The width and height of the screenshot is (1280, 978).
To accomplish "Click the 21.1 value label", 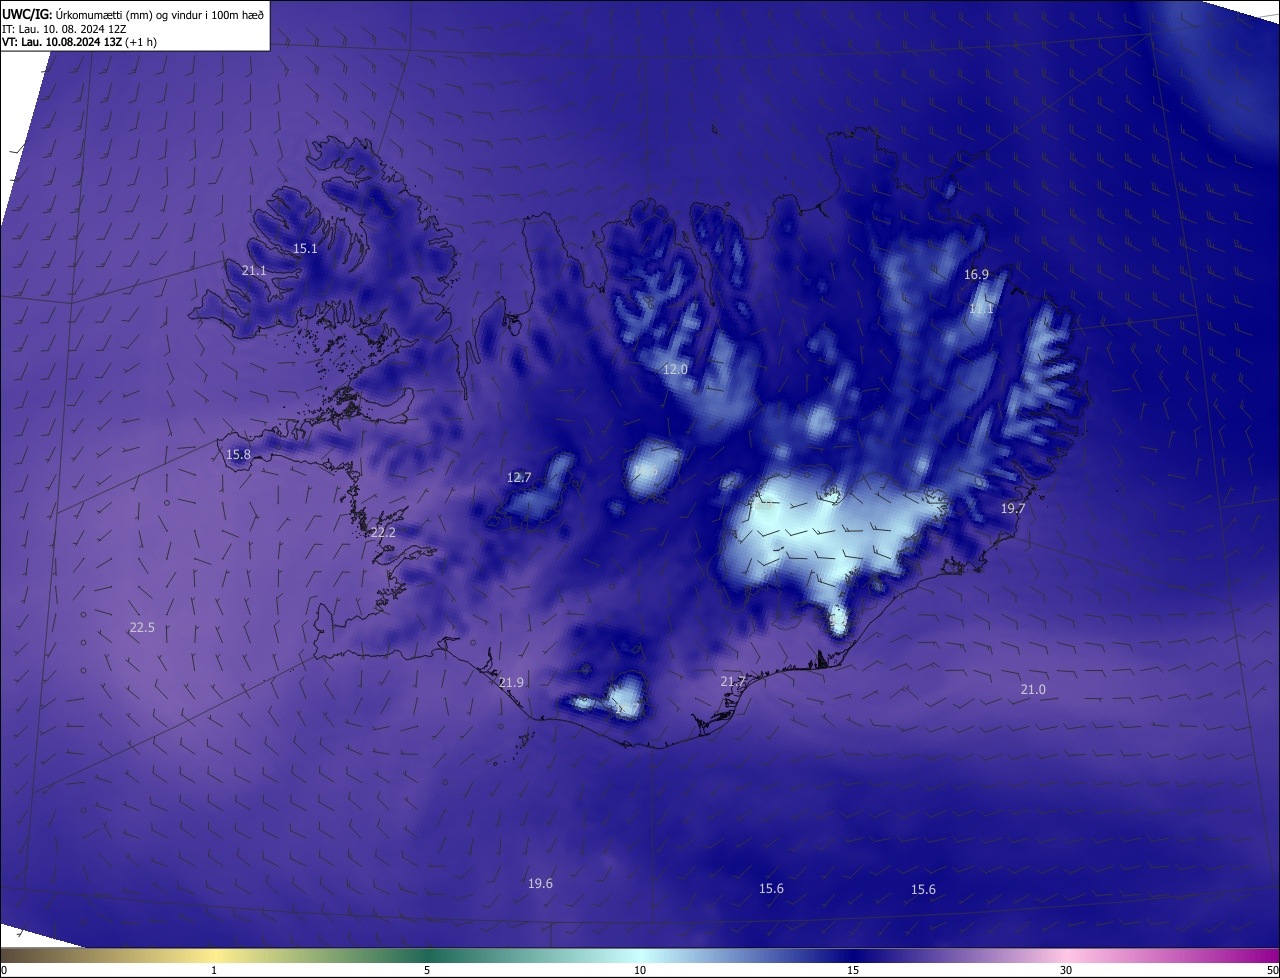I will (x=254, y=271).
